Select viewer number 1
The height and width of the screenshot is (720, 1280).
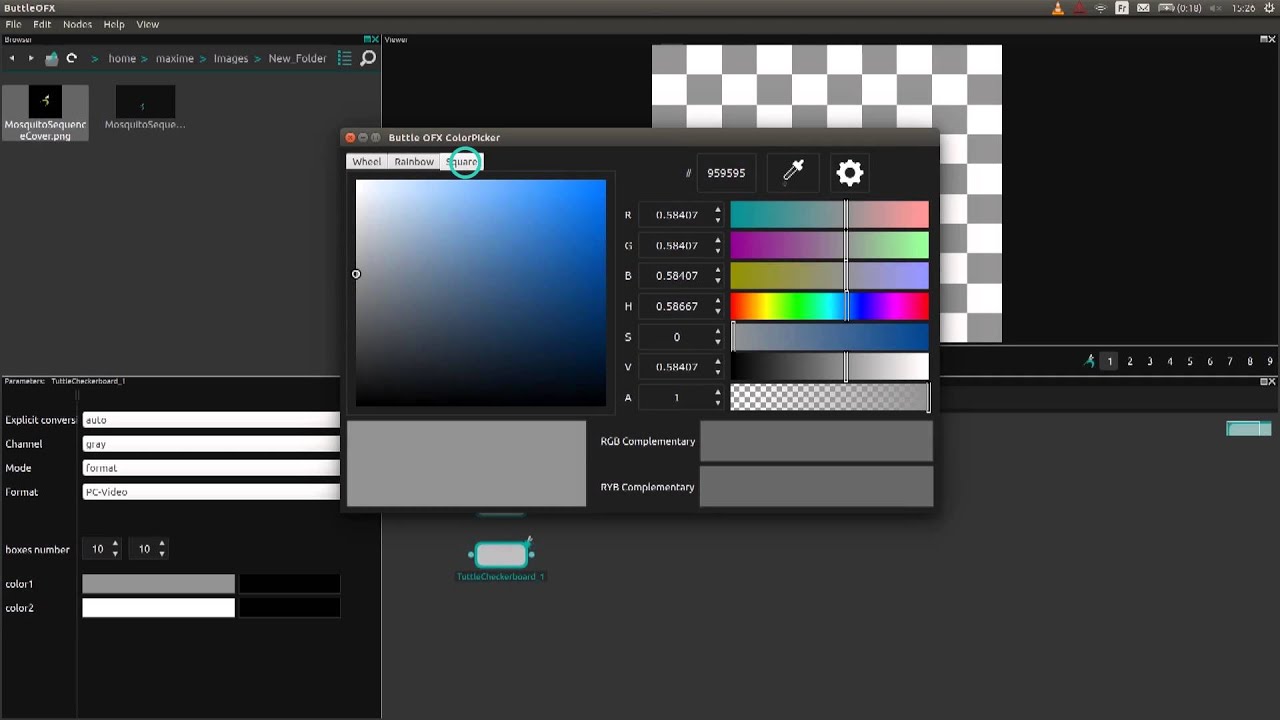[1109, 361]
